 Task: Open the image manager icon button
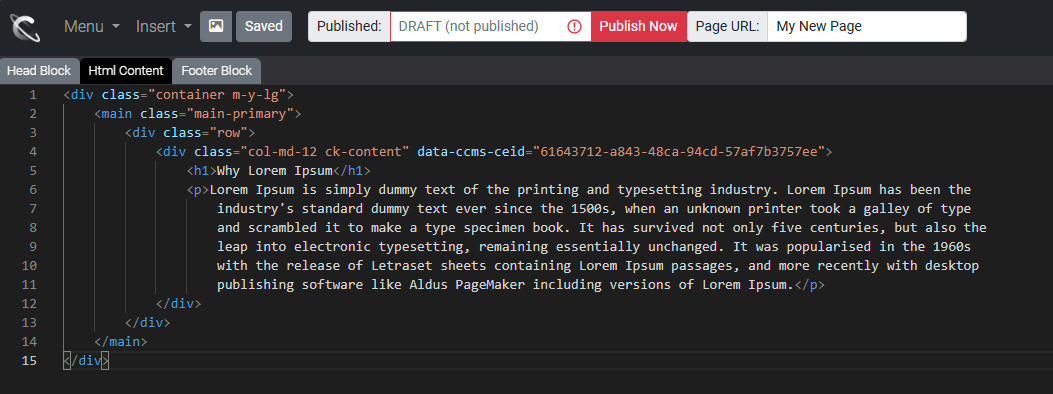[216, 26]
